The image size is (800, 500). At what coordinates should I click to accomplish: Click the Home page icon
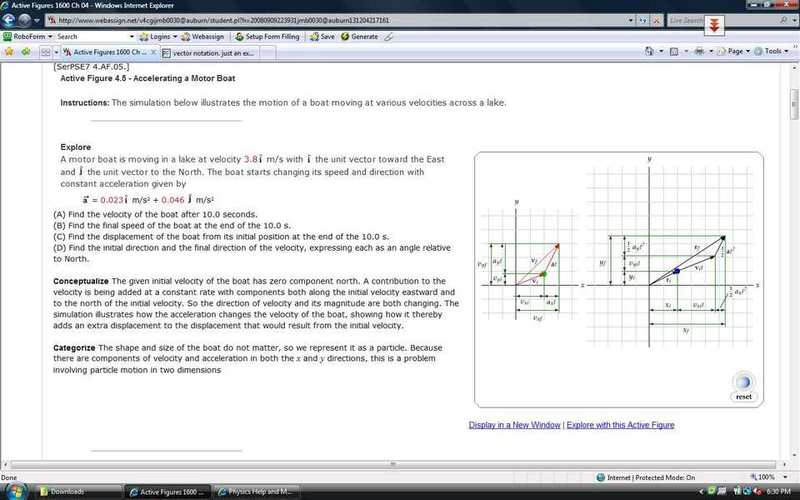pyautogui.click(x=649, y=52)
